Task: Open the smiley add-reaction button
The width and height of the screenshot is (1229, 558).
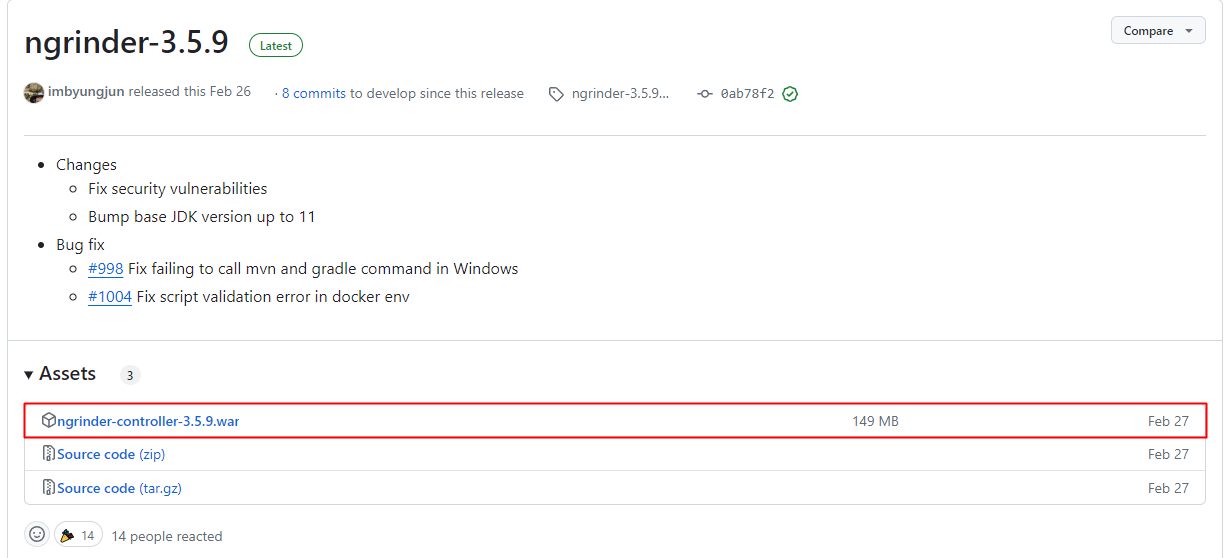Action: click(37, 535)
